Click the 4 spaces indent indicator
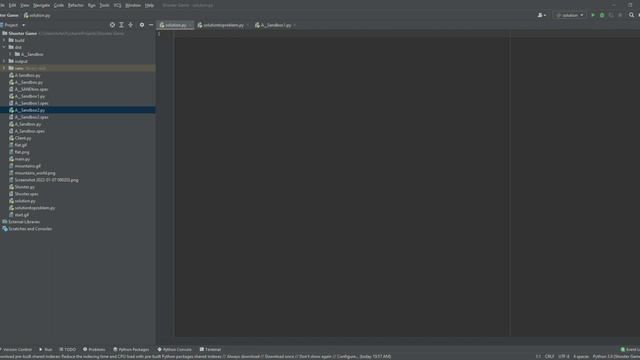Screen dimensions: 640x360 (581, 357)
